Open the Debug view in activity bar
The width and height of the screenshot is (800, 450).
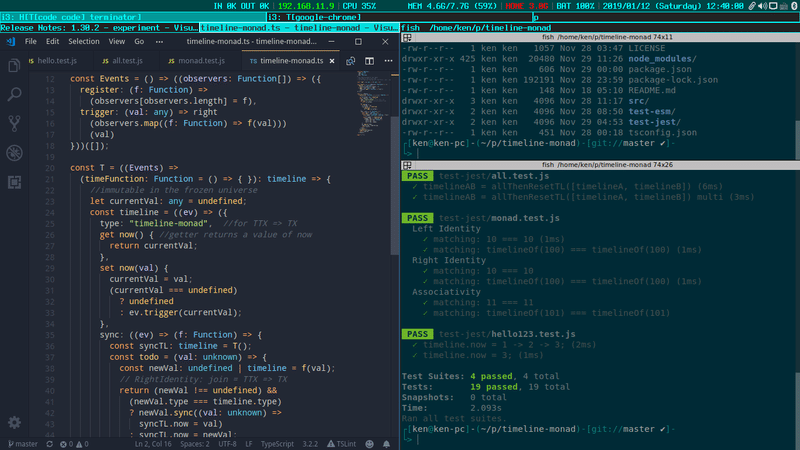14,153
